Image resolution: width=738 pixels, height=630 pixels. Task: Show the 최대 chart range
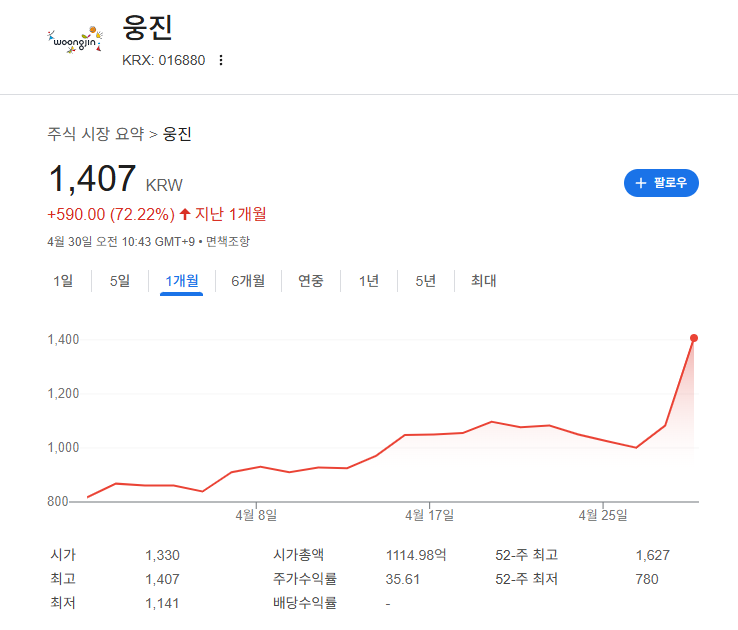pyautogui.click(x=483, y=281)
